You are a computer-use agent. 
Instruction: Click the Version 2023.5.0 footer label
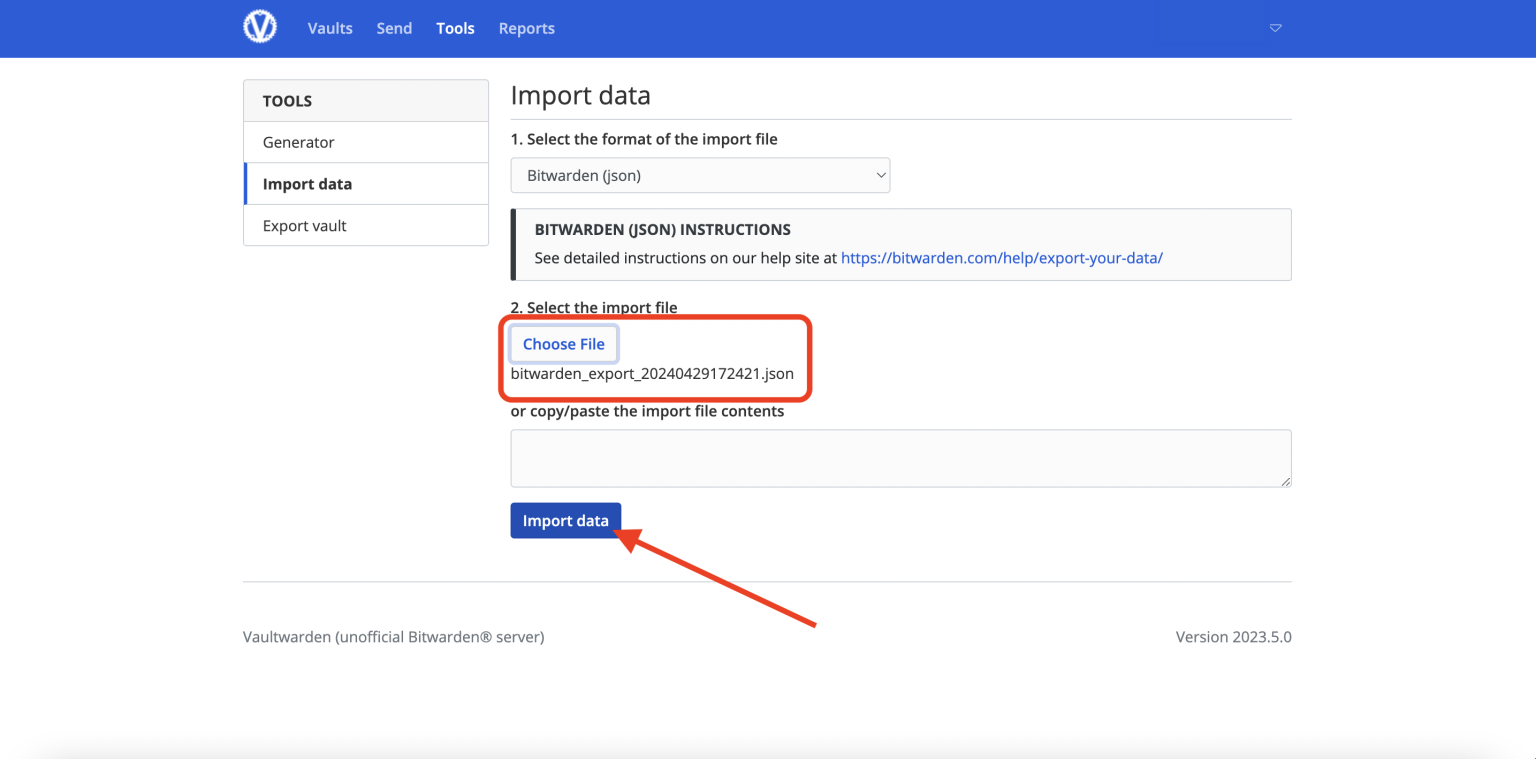pos(1232,636)
